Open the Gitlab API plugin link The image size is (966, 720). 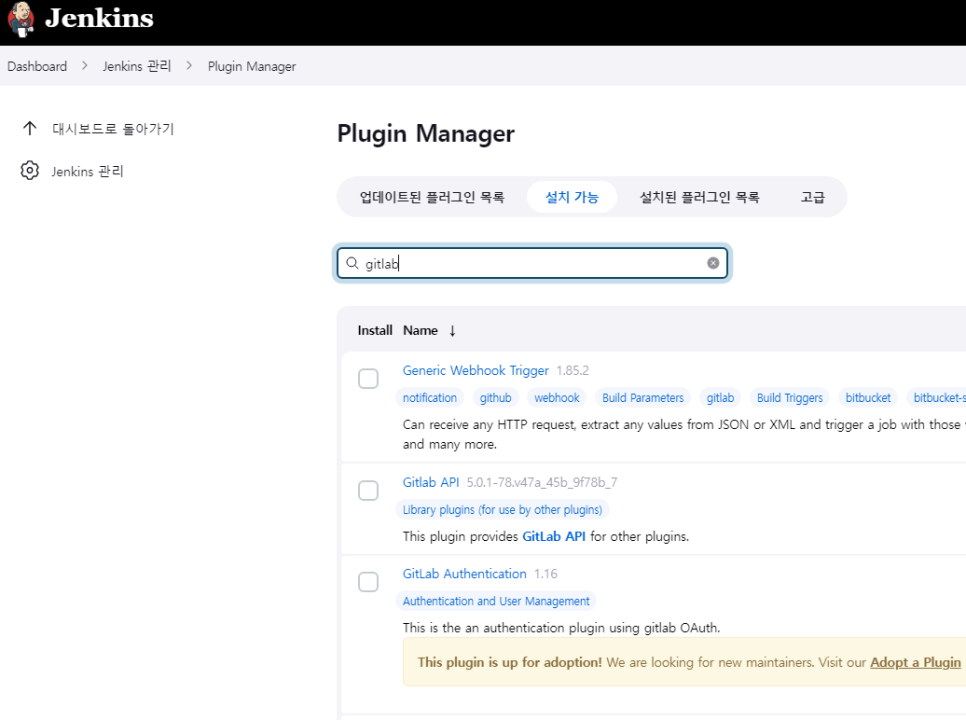(431, 482)
